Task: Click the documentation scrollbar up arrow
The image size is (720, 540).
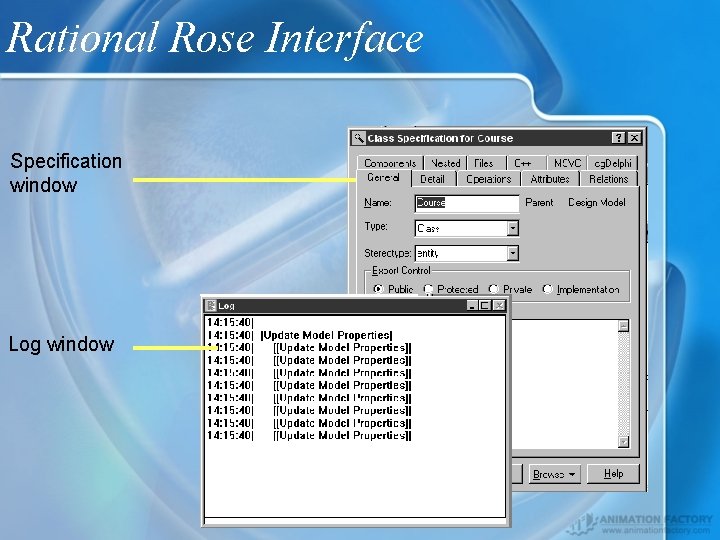Action: pyautogui.click(x=623, y=326)
